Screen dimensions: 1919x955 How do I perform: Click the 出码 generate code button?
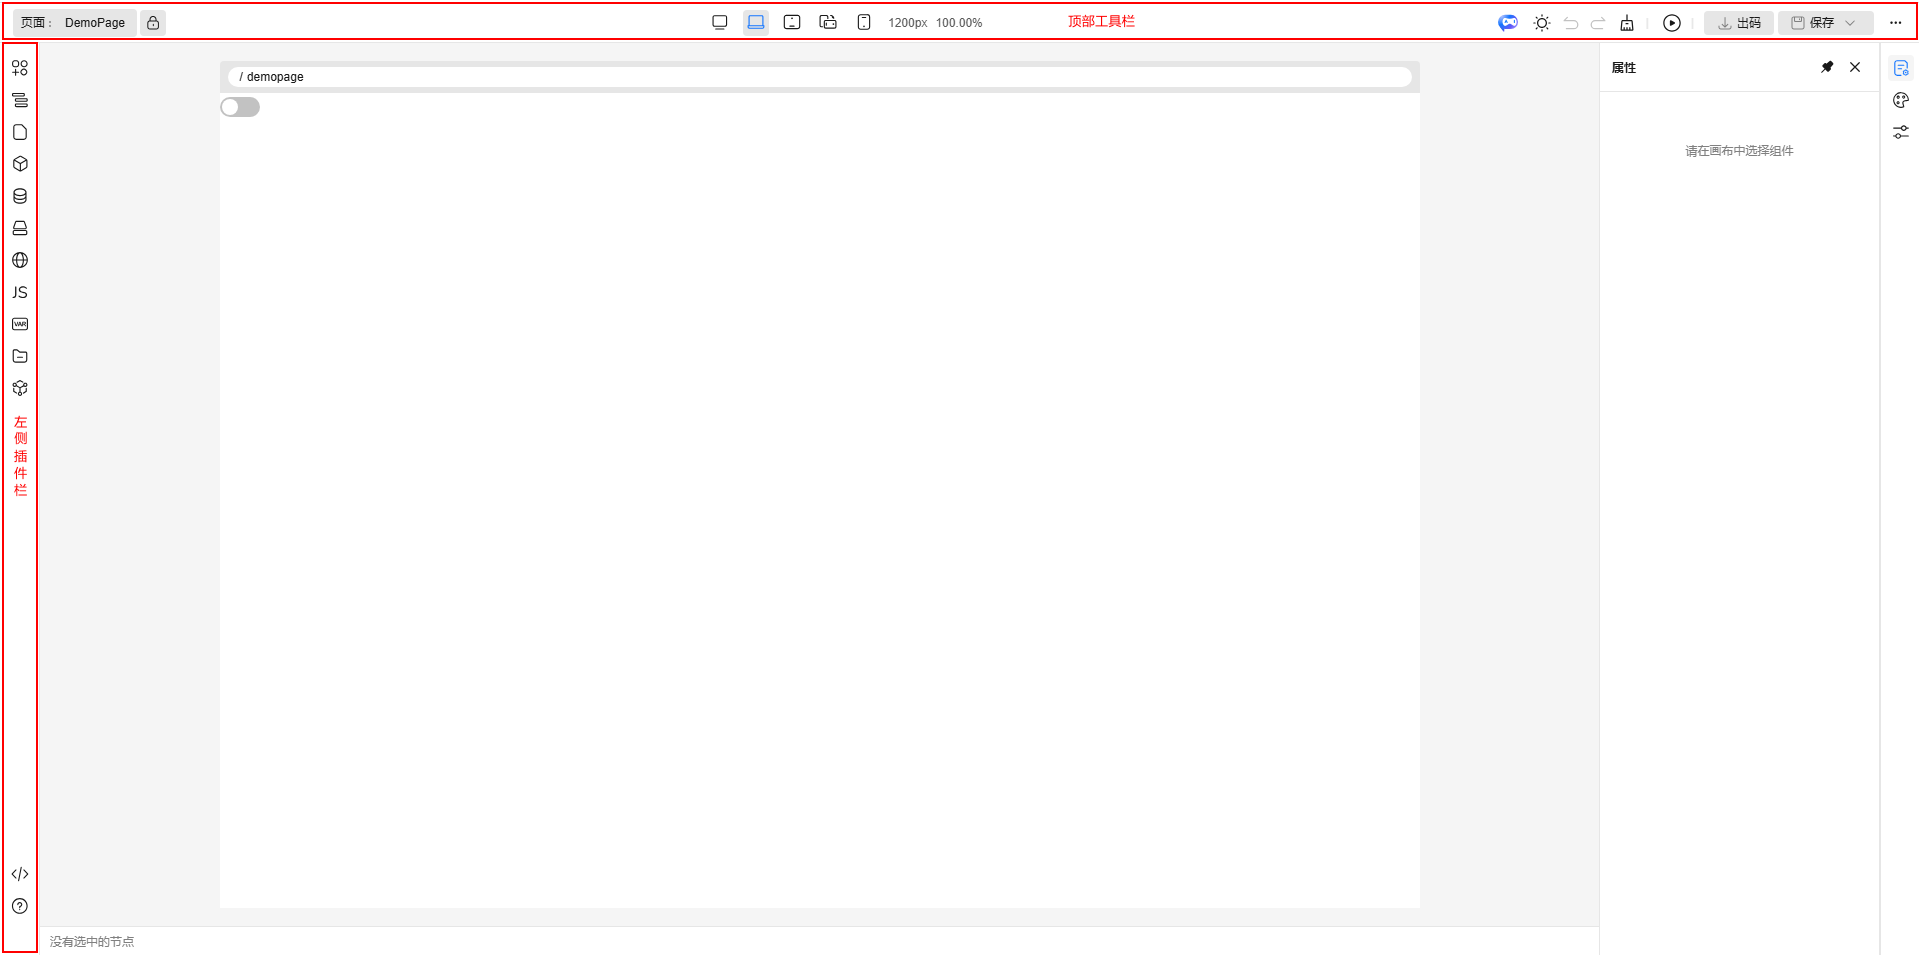point(1739,23)
